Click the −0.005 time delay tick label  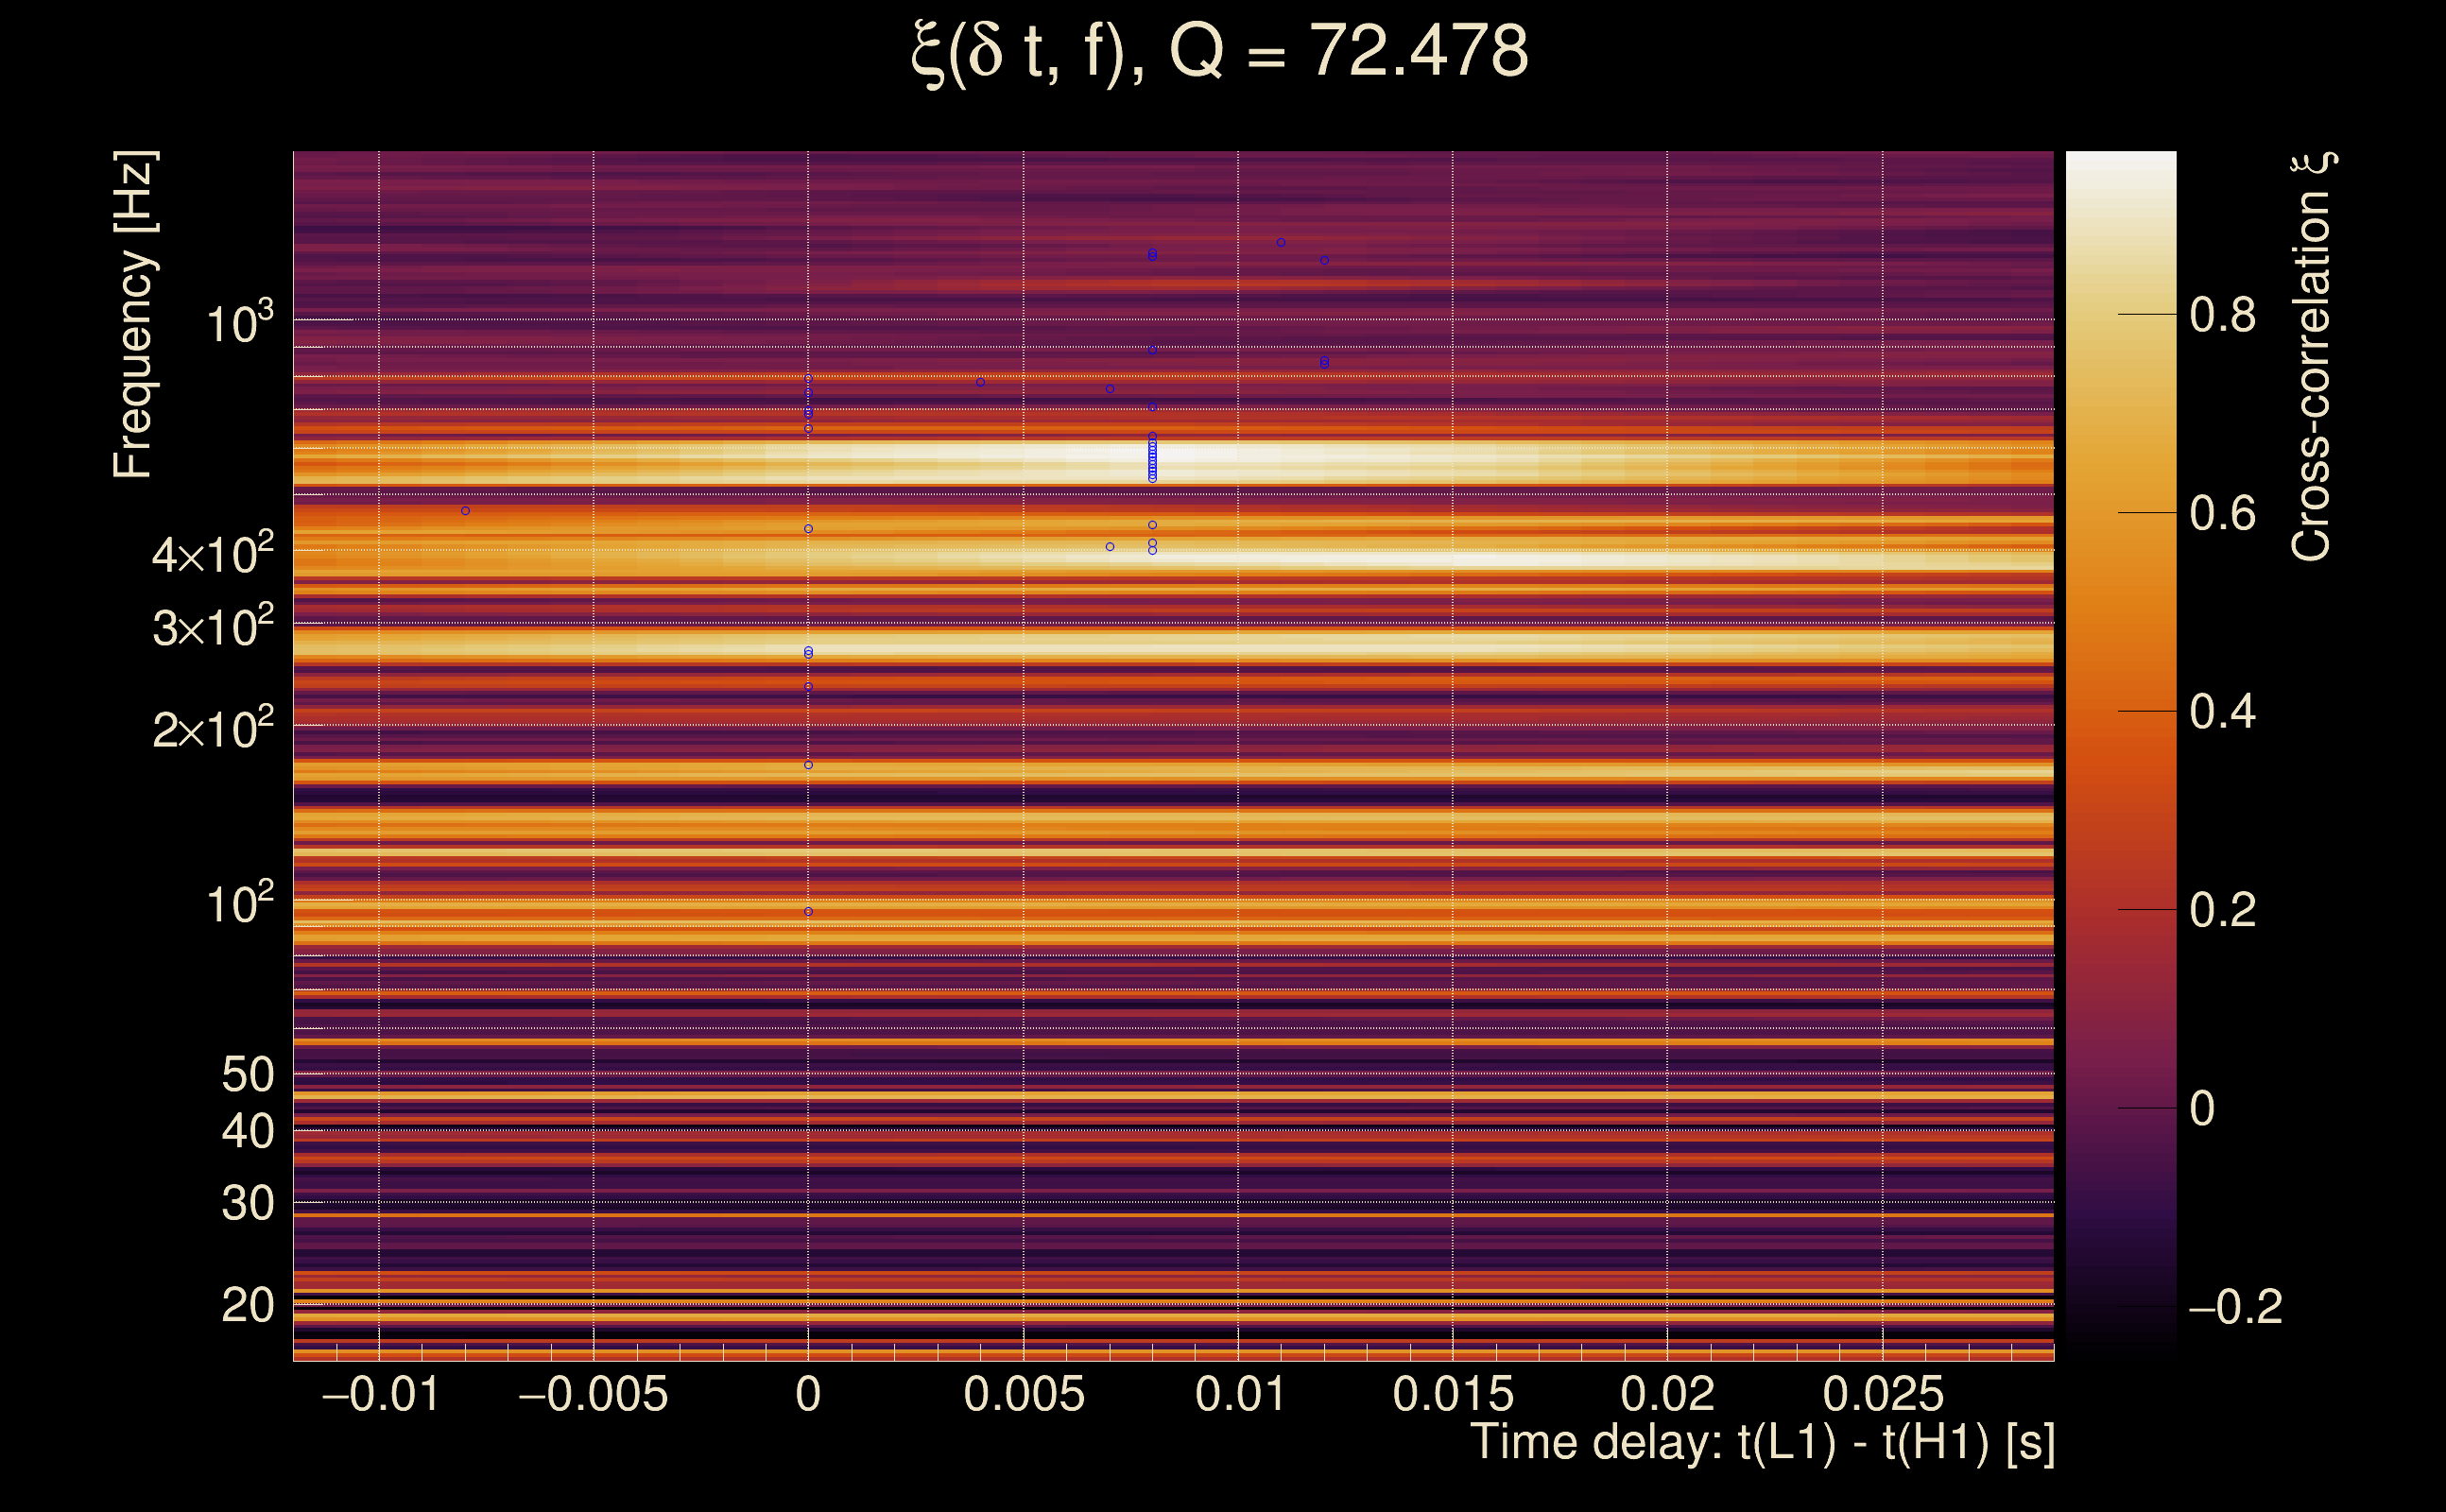pos(593,1394)
